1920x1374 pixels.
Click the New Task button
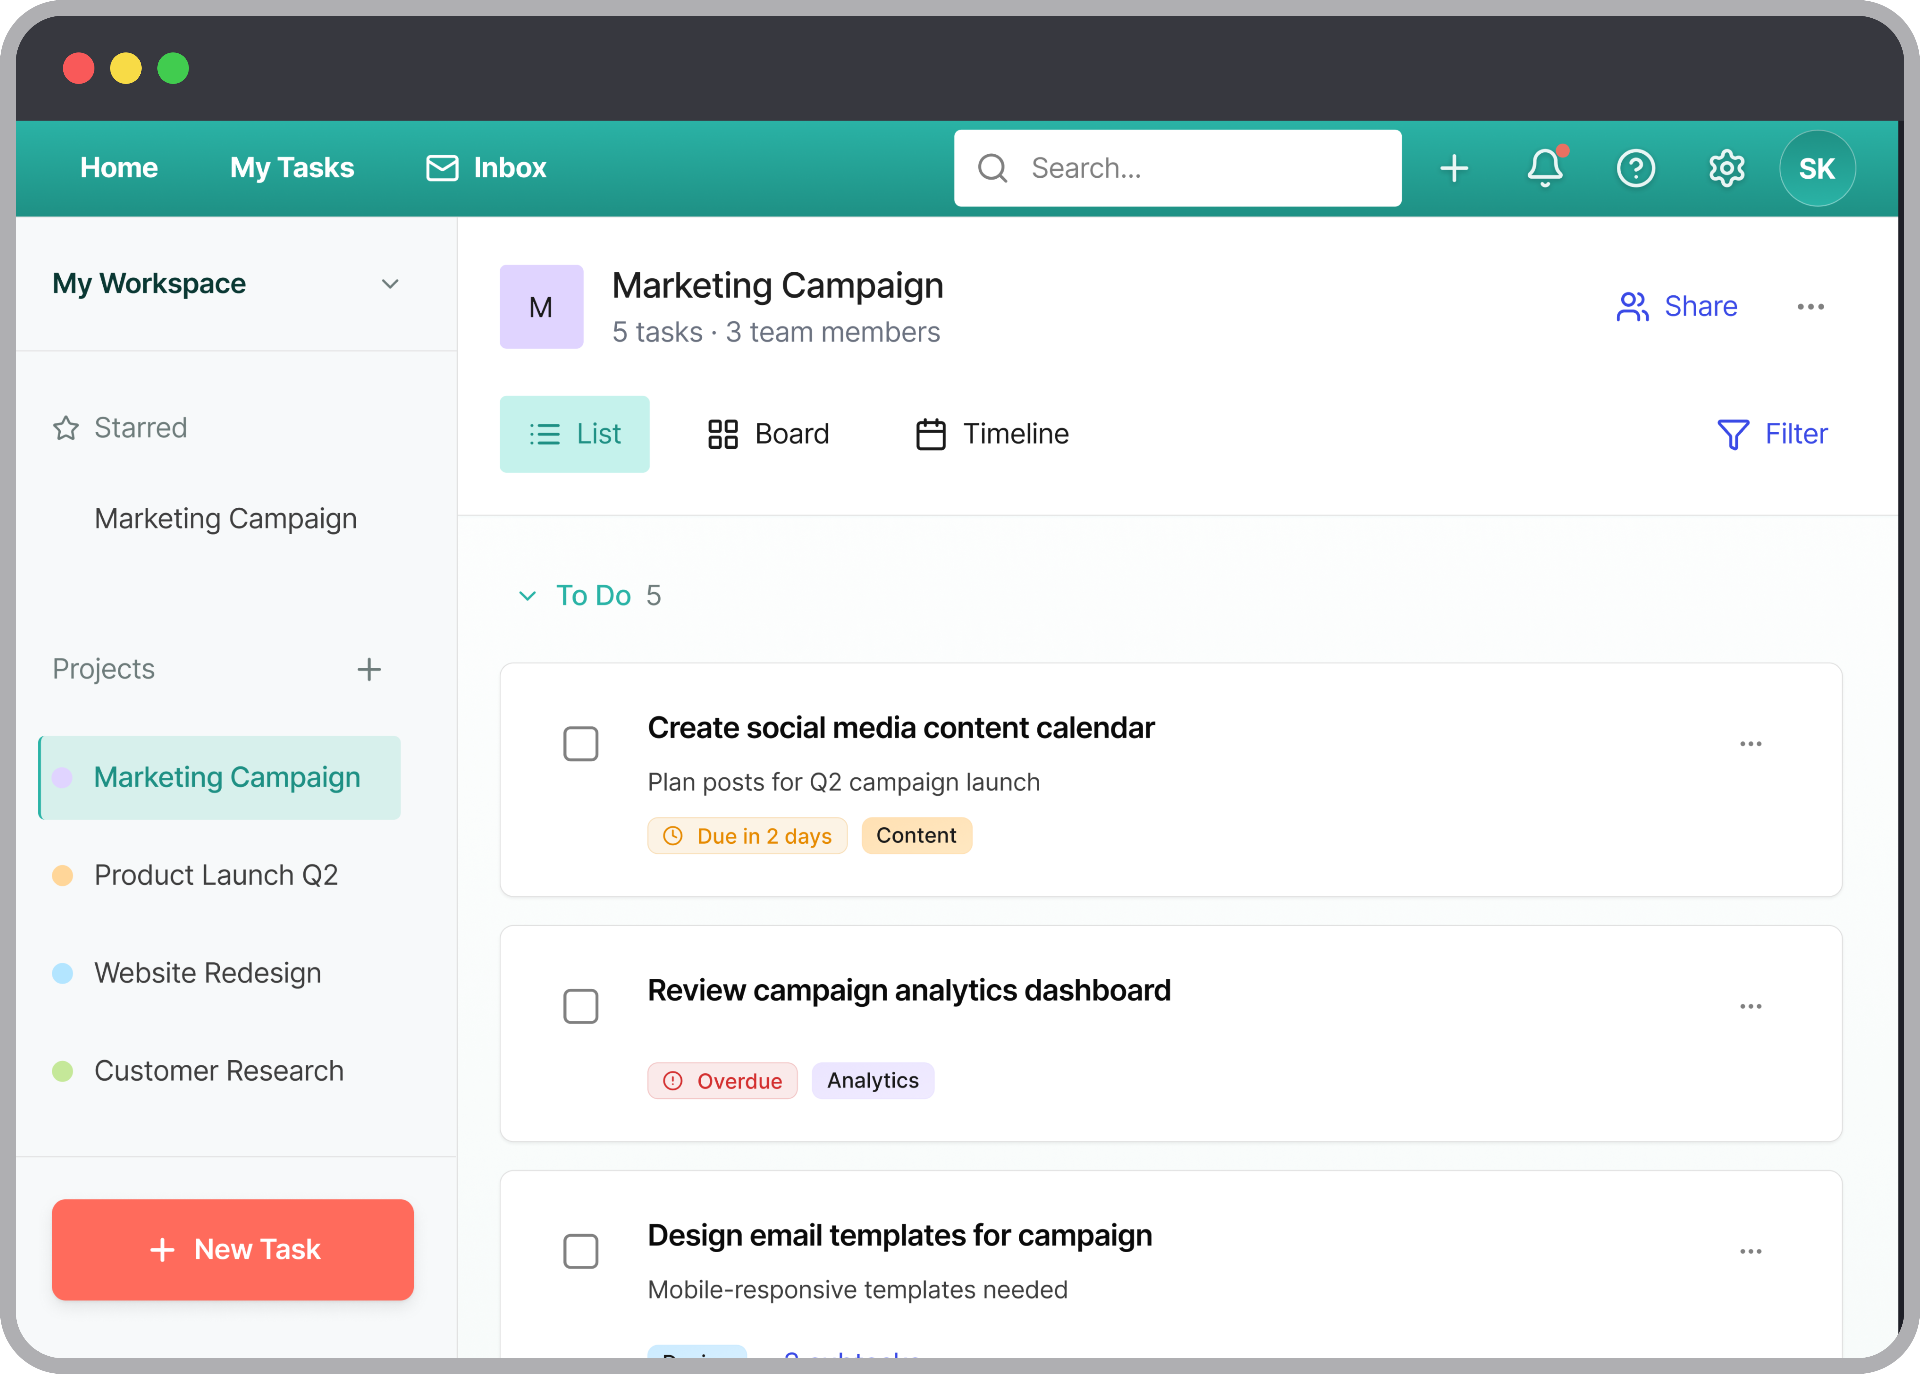[233, 1250]
